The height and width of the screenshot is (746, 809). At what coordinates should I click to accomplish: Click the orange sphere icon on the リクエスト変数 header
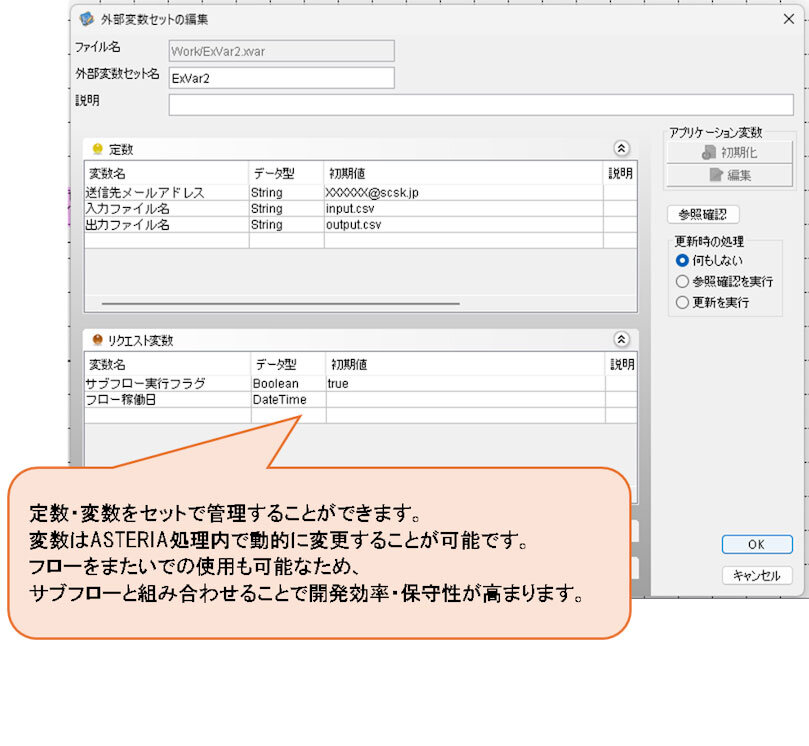pyautogui.click(x=96, y=341)
